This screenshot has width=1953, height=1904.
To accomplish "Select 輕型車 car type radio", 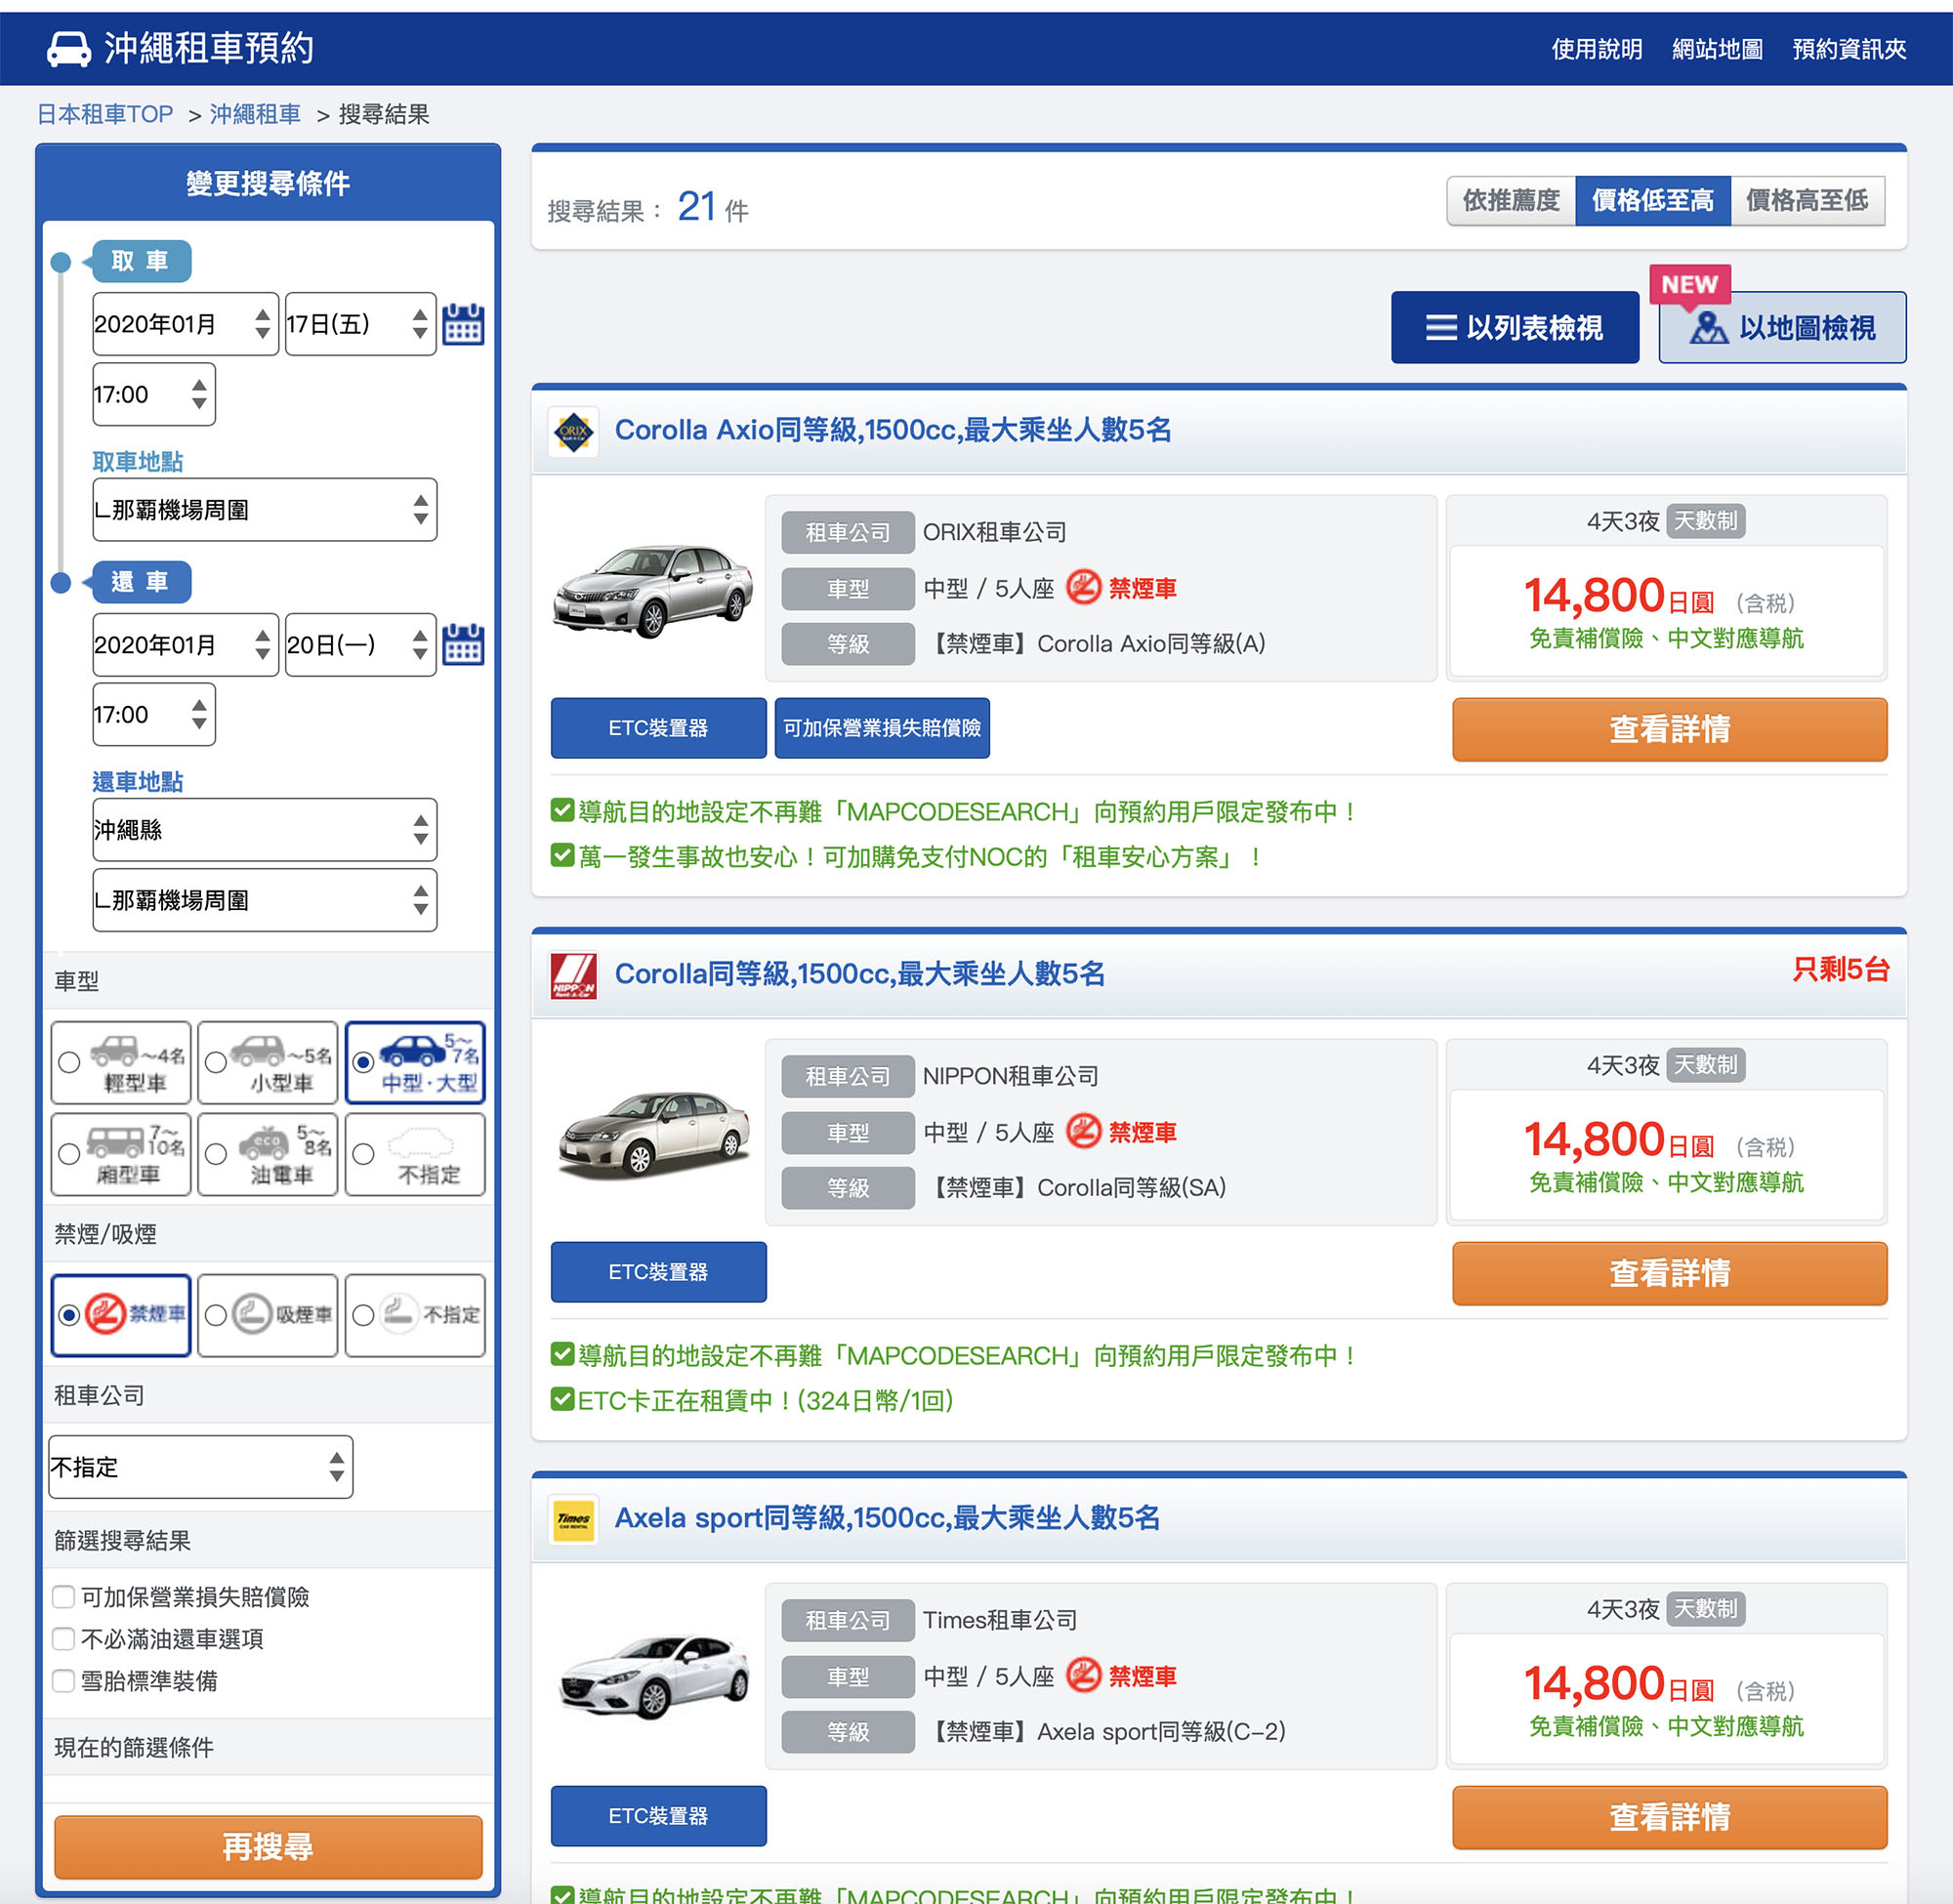I will (69, 1062).
